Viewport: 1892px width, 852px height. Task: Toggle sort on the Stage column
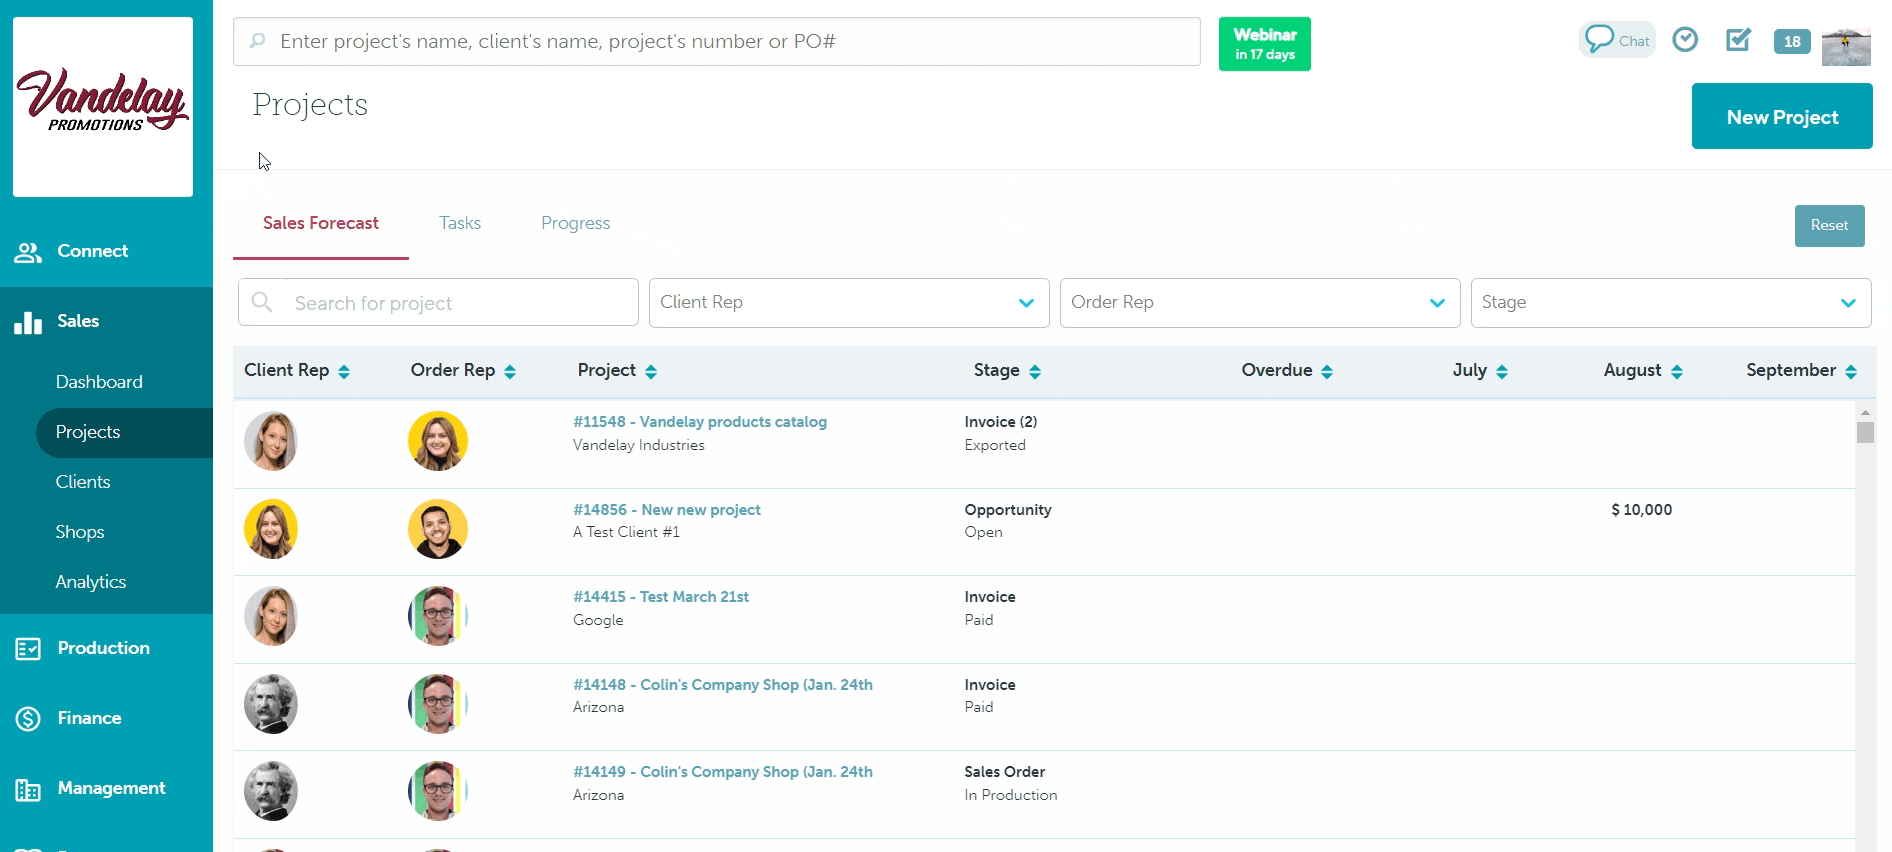click(1035, 372)
